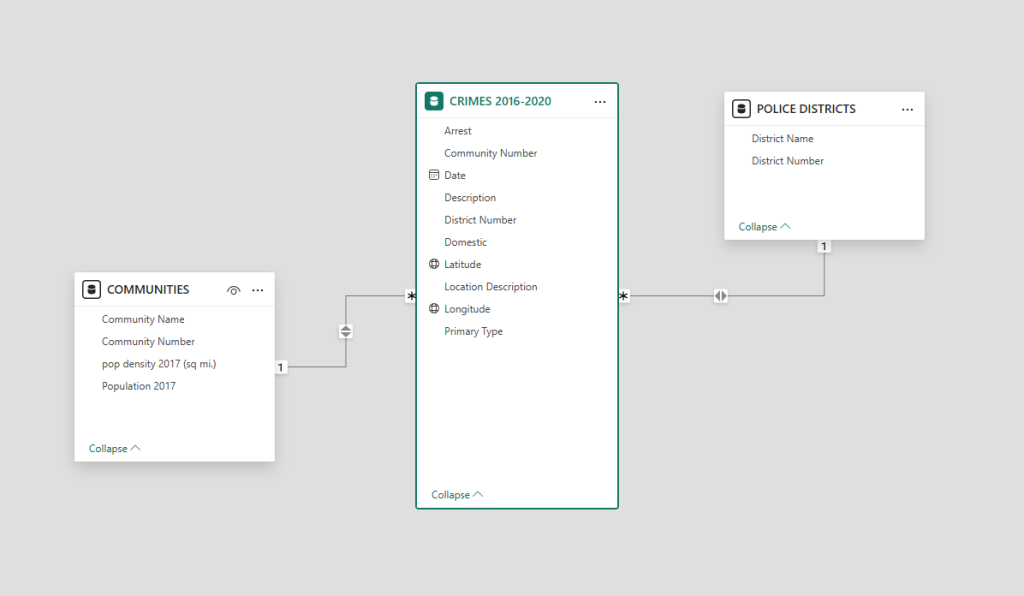Click the globe icon next to Longitude
Image resolution: width=1024 pixels, height=596 pixels.
tap(434, 309)
